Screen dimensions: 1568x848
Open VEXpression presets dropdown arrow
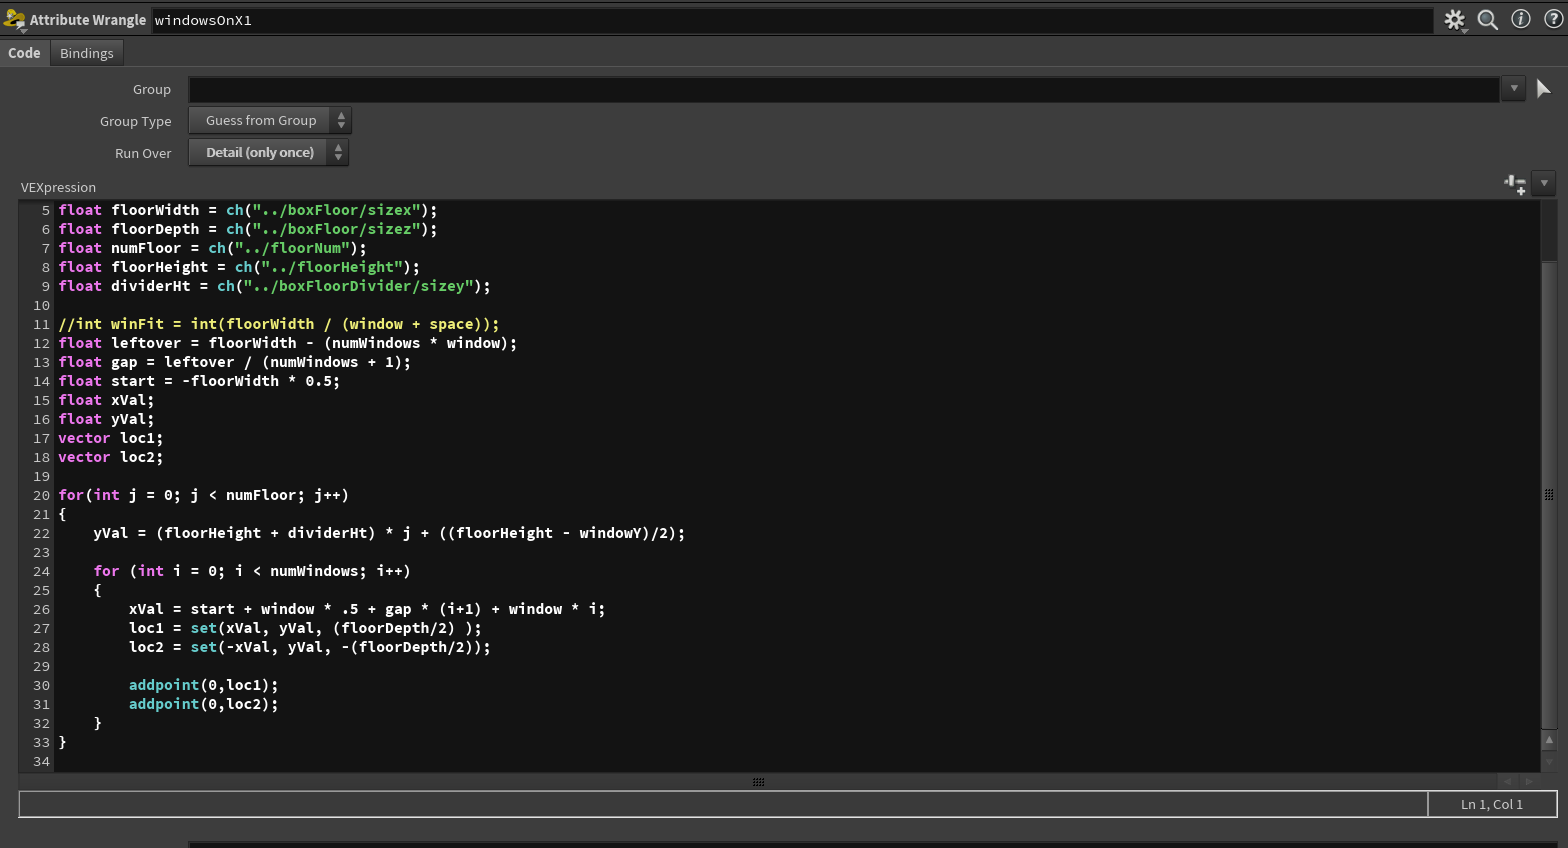point(1544,183)
